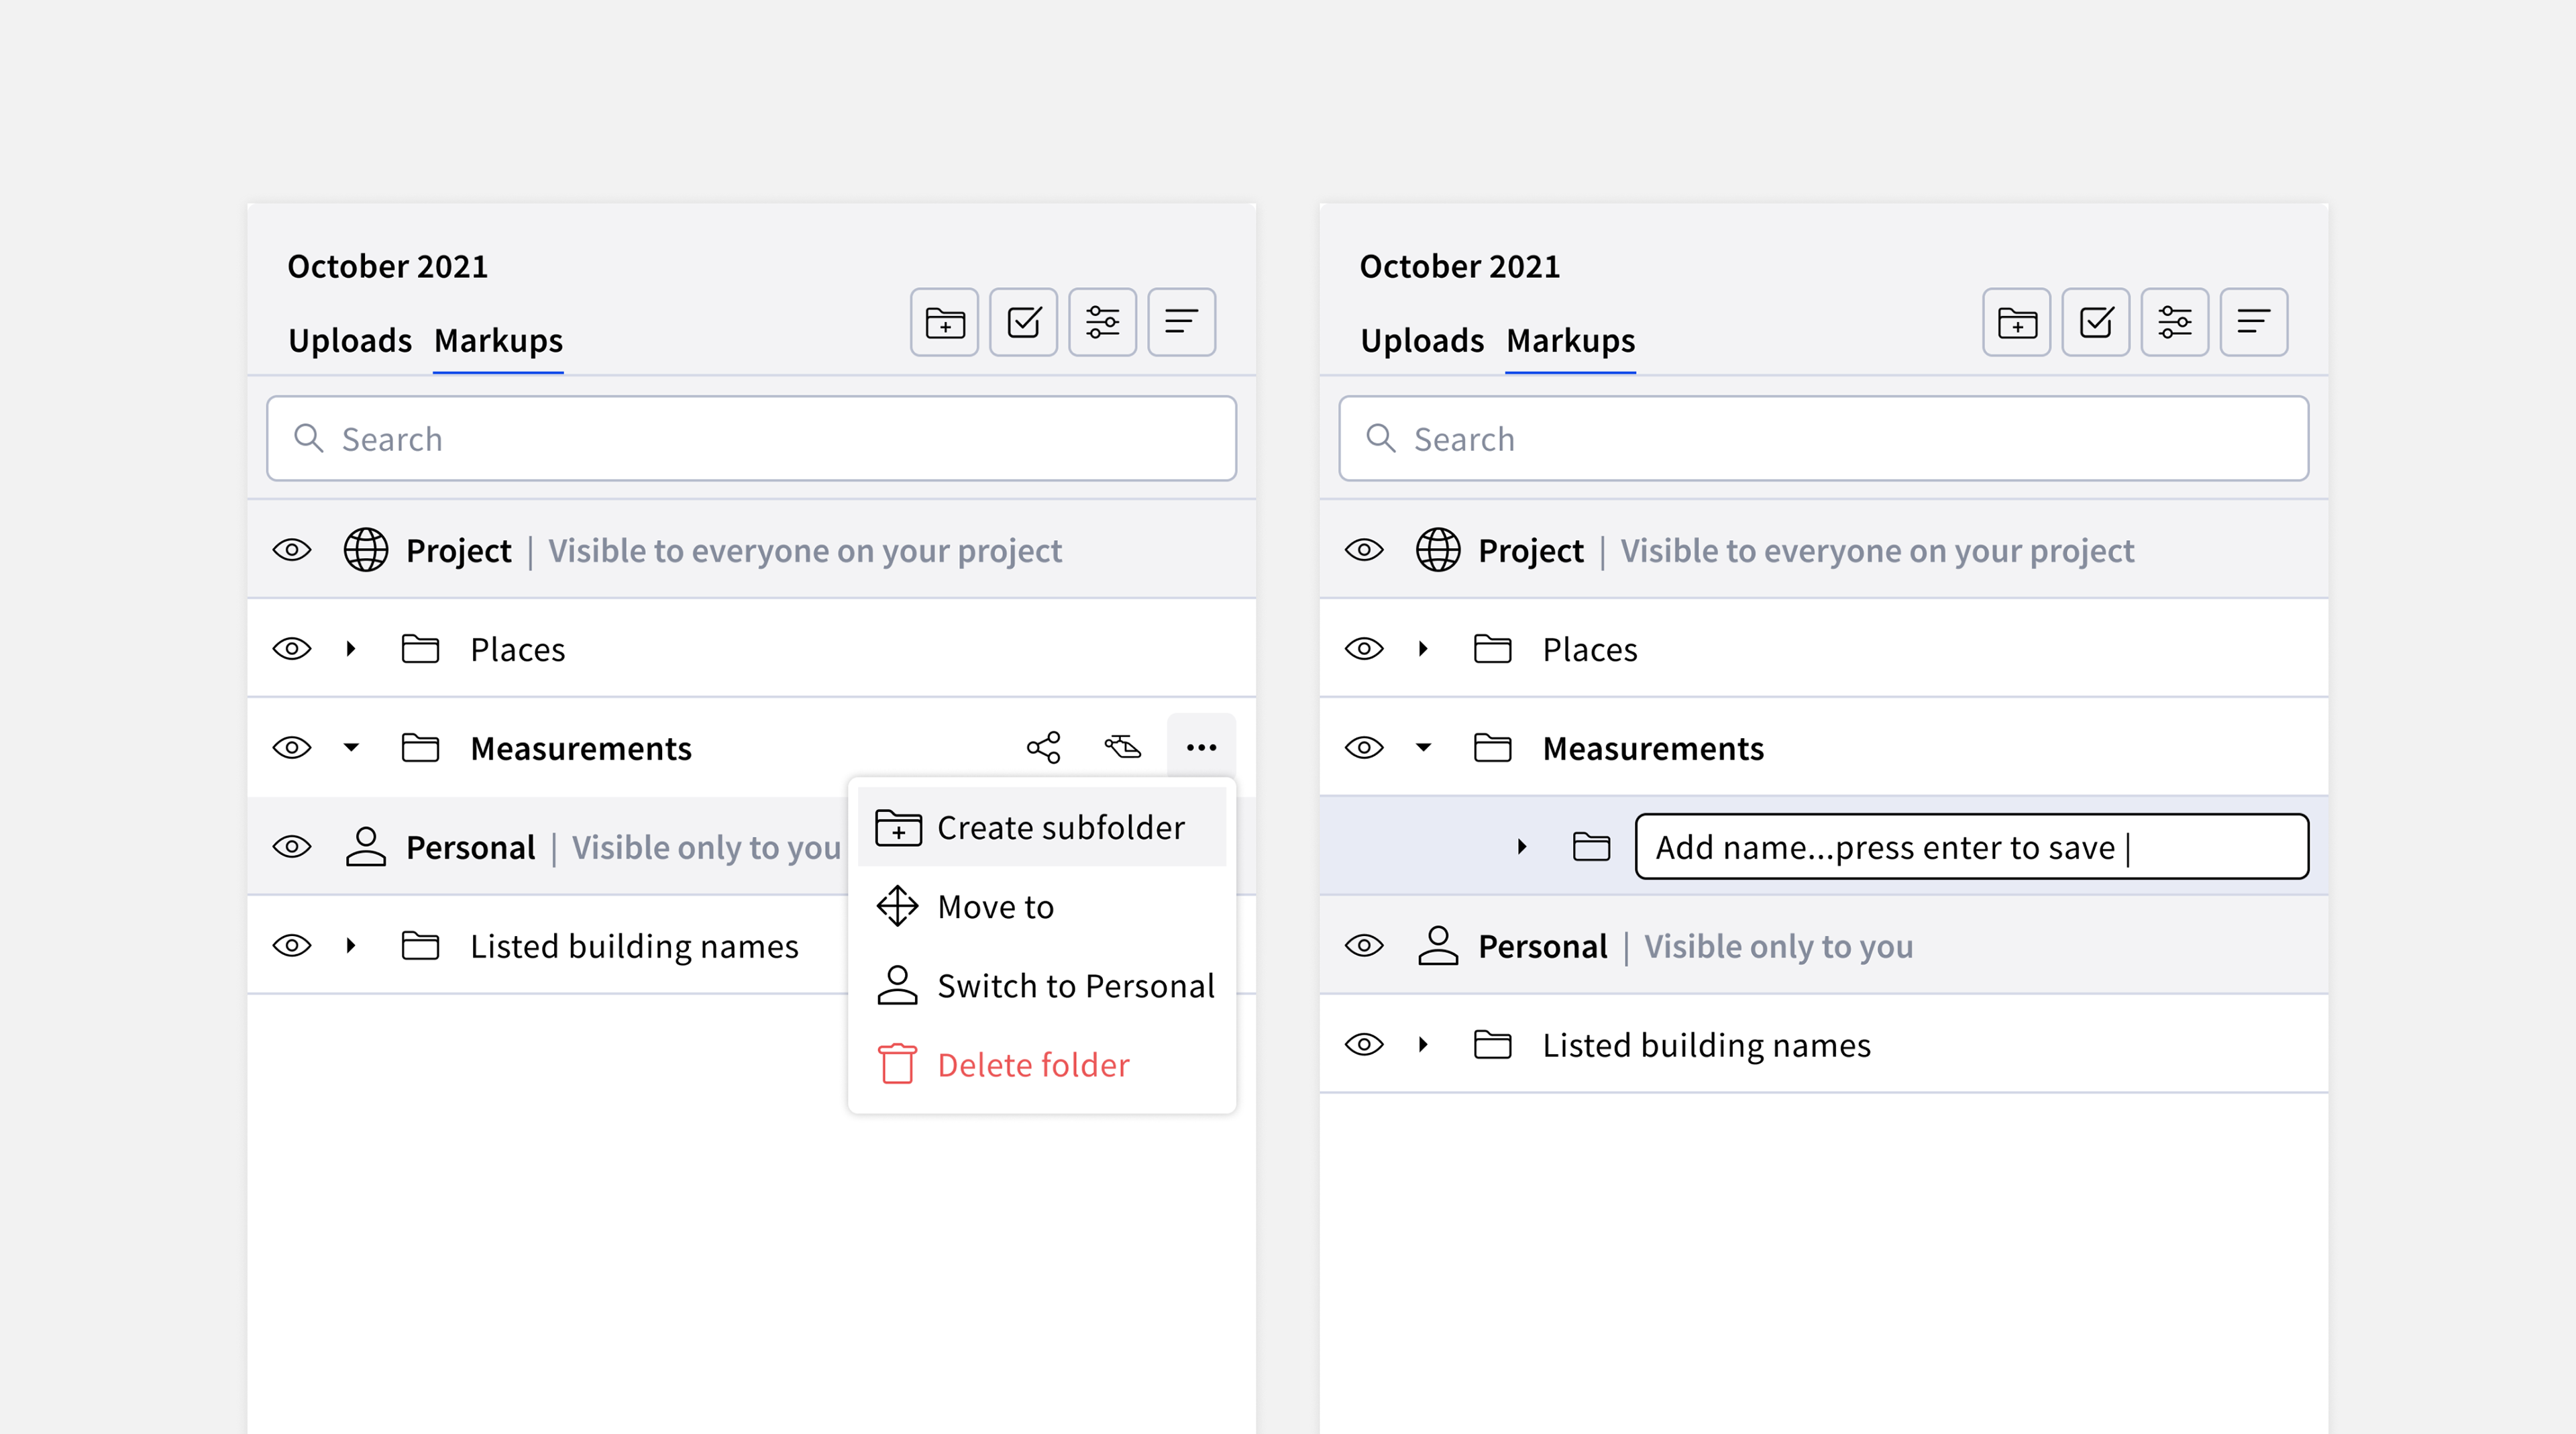This screenshot has width=2576, height=1434.
Task: Click new folder icon in right panel toolbar
Action: [2016, 322]
